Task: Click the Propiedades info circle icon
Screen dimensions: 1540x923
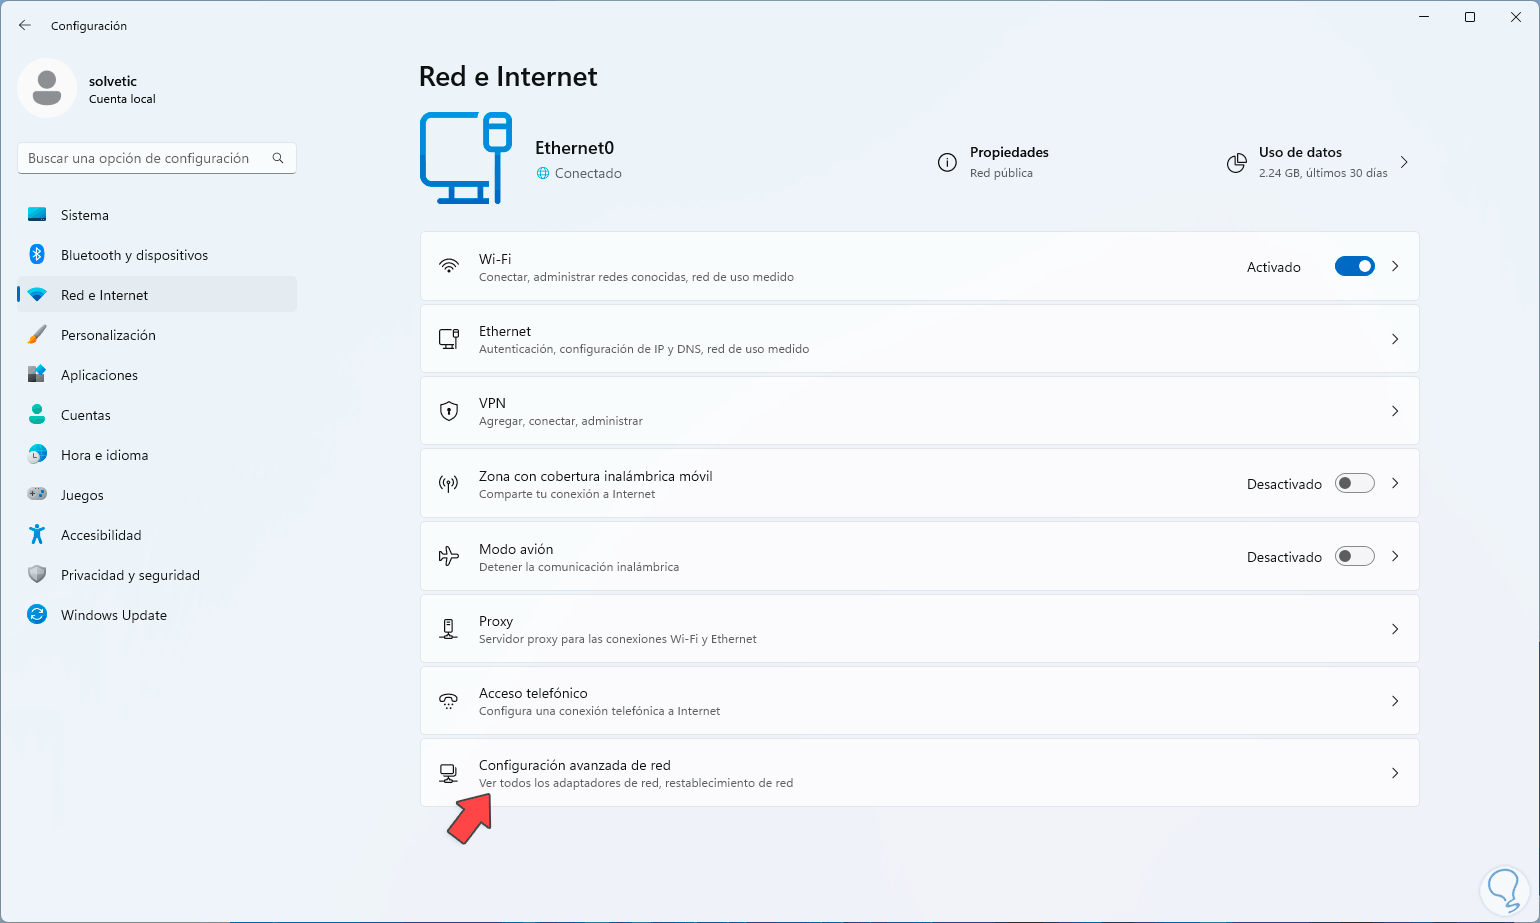Action: pyautogui.click(x=947, y=162)
